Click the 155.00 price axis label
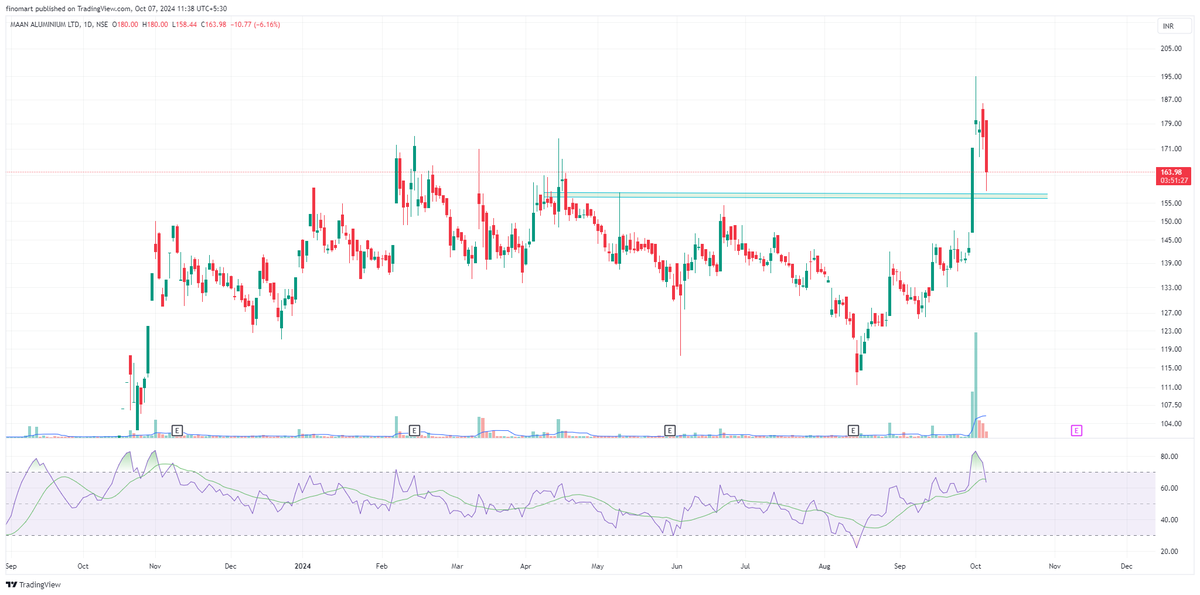 [1172, 203]
